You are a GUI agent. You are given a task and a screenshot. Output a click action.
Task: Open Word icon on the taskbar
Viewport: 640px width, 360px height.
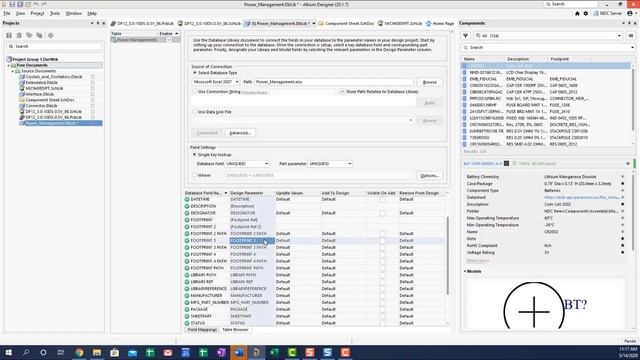tap(239, 352)
